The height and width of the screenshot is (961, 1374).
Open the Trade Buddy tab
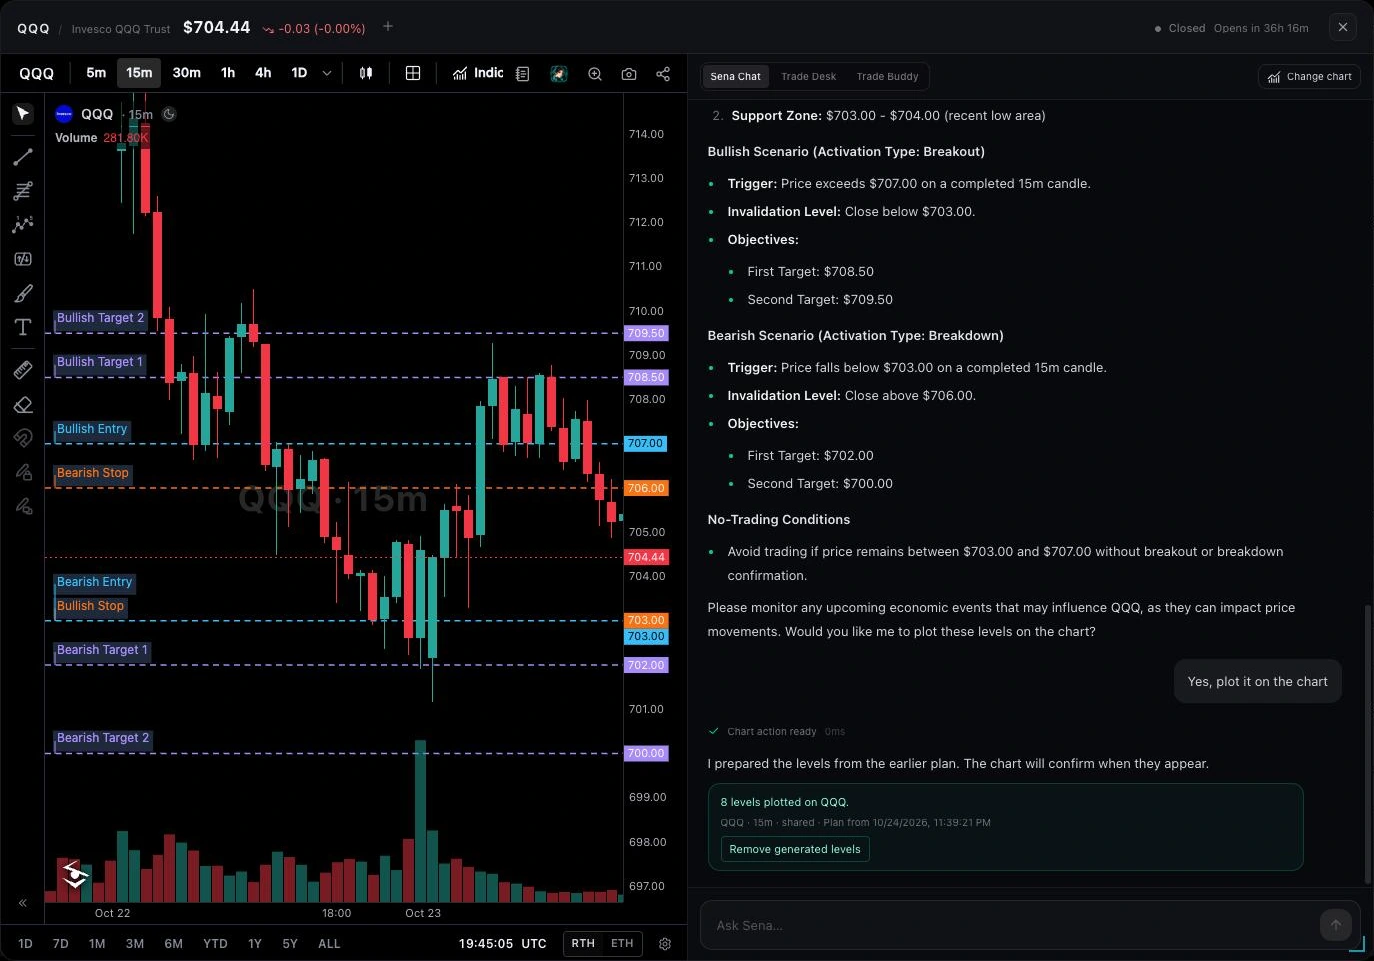tap(887, 77)
